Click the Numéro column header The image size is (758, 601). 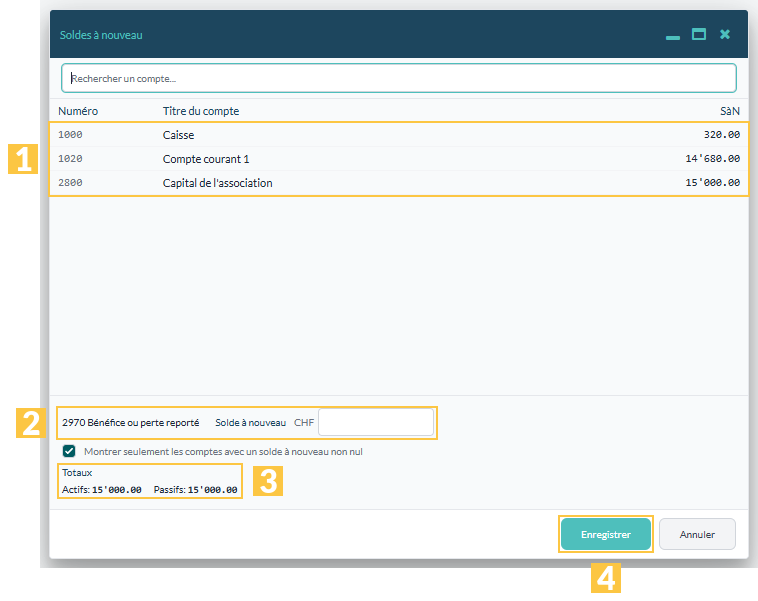[78, 111]
